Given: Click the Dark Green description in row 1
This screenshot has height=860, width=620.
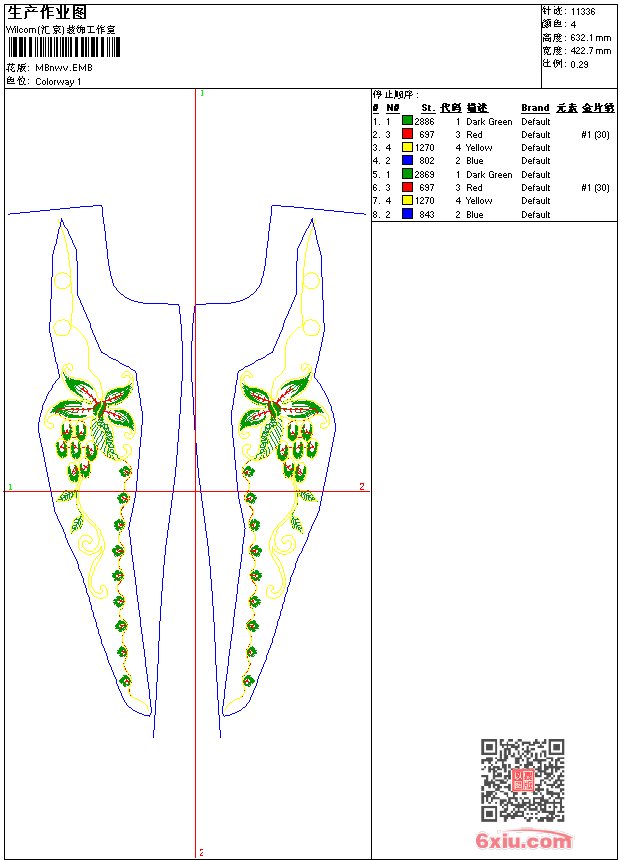Looking at the screenshot, I should (x=489, y=122).
